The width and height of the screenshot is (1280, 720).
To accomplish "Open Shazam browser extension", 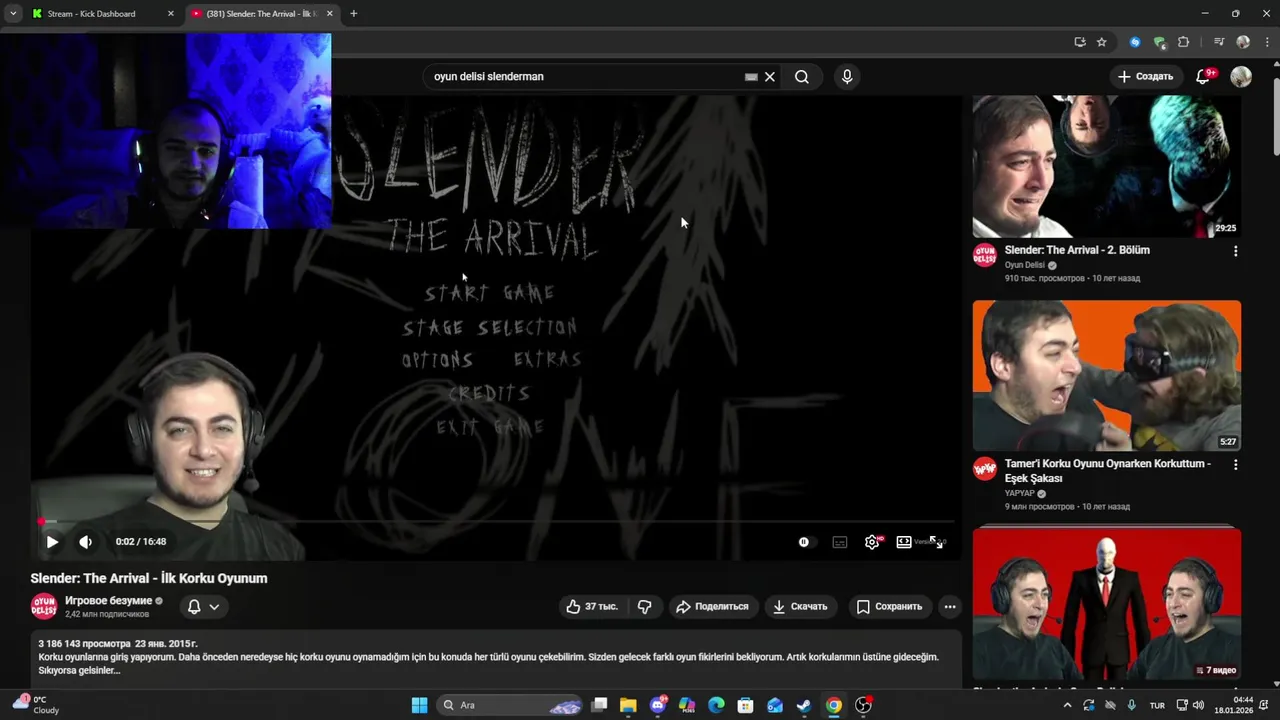I will [x=1134, y=42].
